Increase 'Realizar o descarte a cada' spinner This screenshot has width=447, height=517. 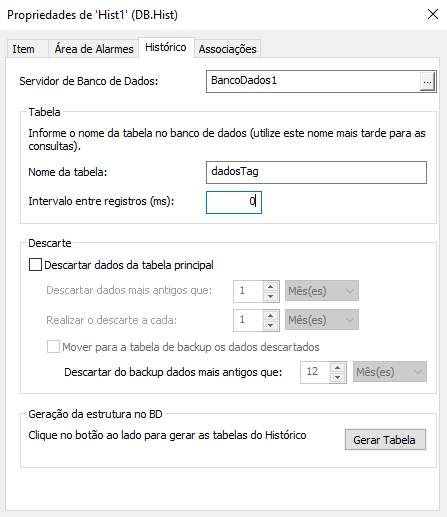click(x=271, y=316)
